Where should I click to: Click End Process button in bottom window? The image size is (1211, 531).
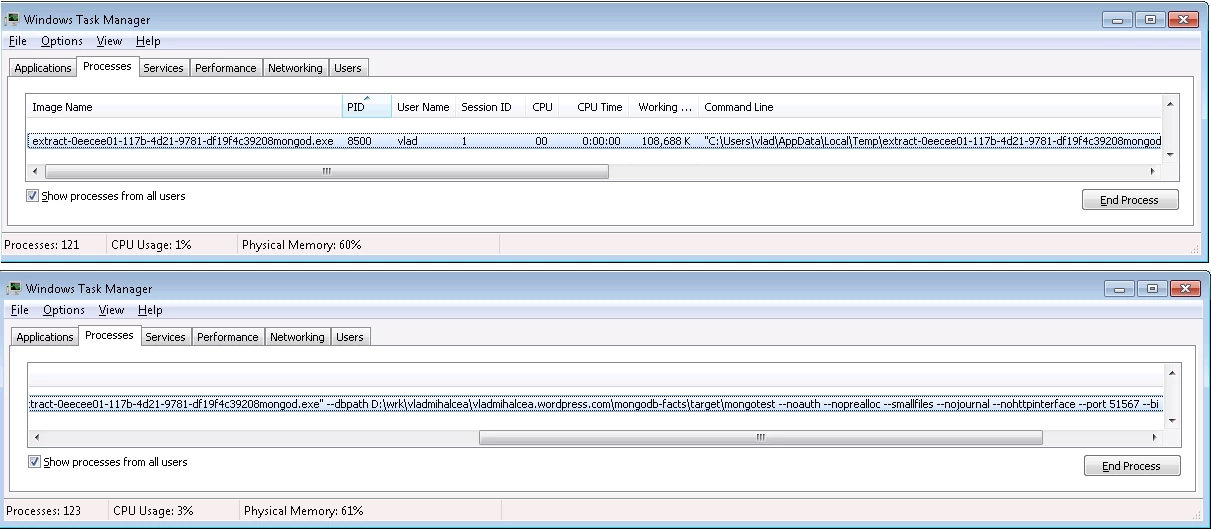1132,466
